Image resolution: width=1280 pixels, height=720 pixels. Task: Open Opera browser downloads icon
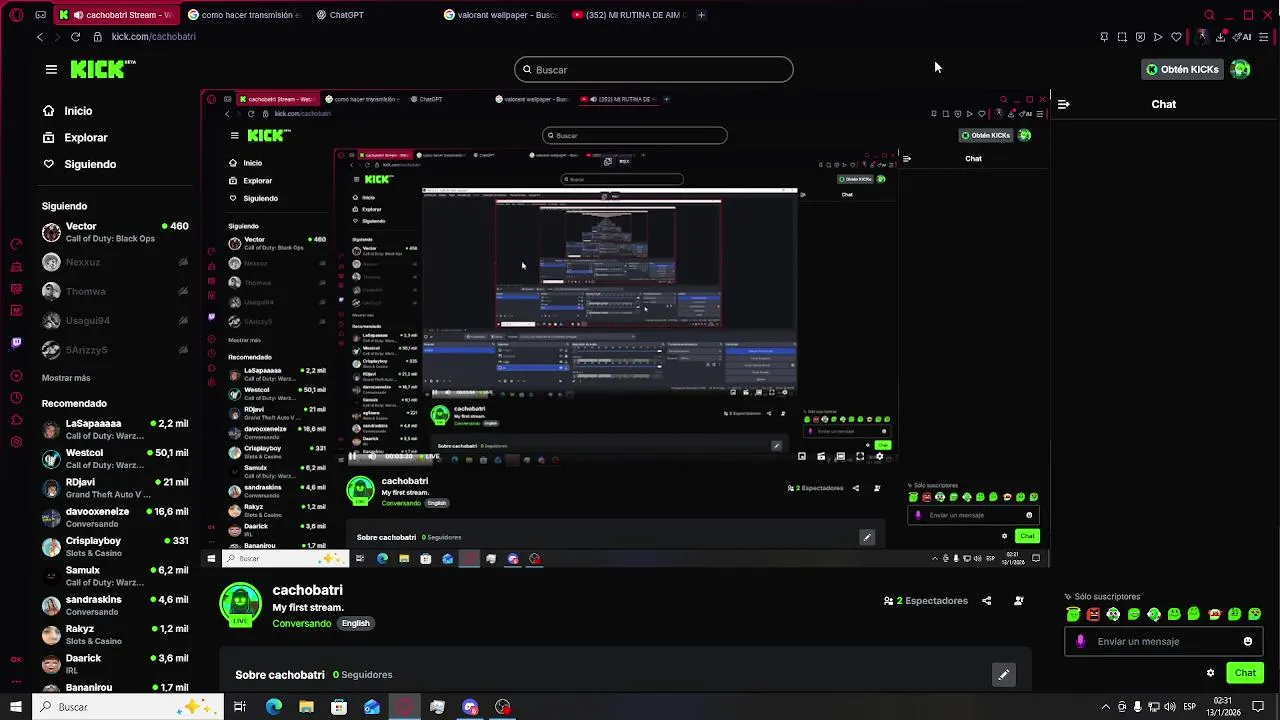[1220, 37]
